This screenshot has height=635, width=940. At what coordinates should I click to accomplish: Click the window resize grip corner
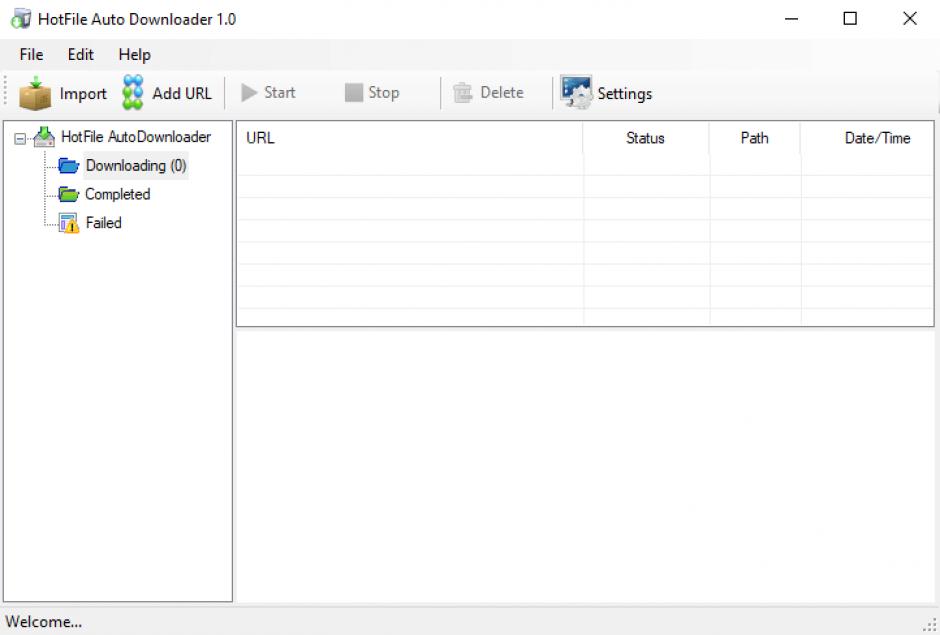click(931, 626)
